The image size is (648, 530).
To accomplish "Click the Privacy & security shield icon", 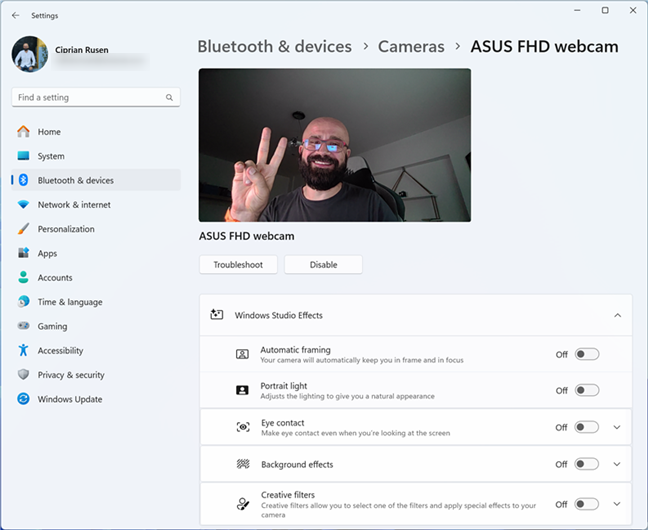I will click(x=24, y=375).
